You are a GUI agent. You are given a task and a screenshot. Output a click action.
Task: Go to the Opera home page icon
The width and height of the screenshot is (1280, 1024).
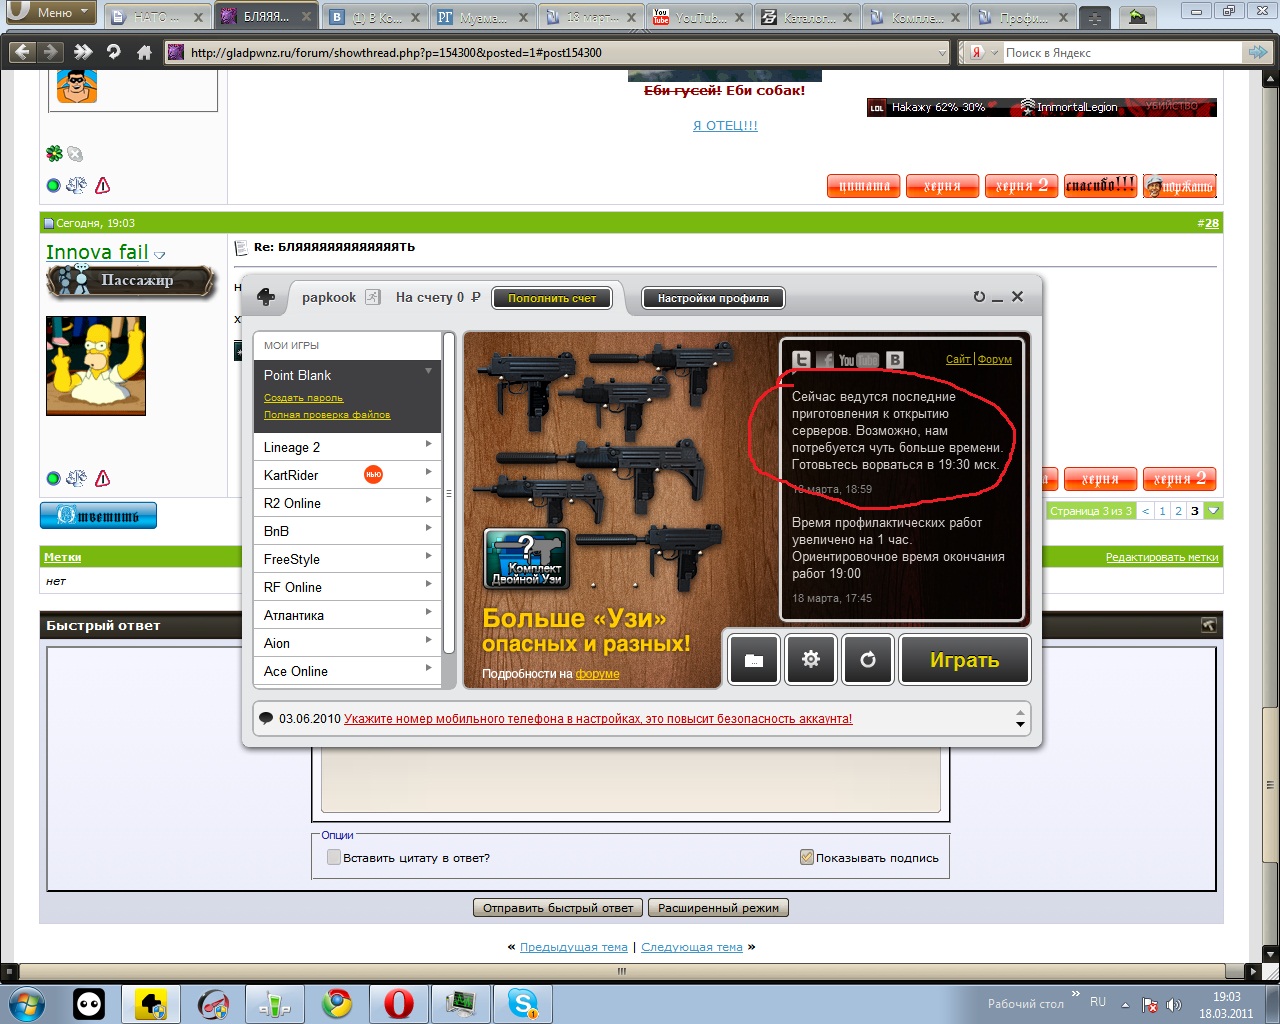144,52
